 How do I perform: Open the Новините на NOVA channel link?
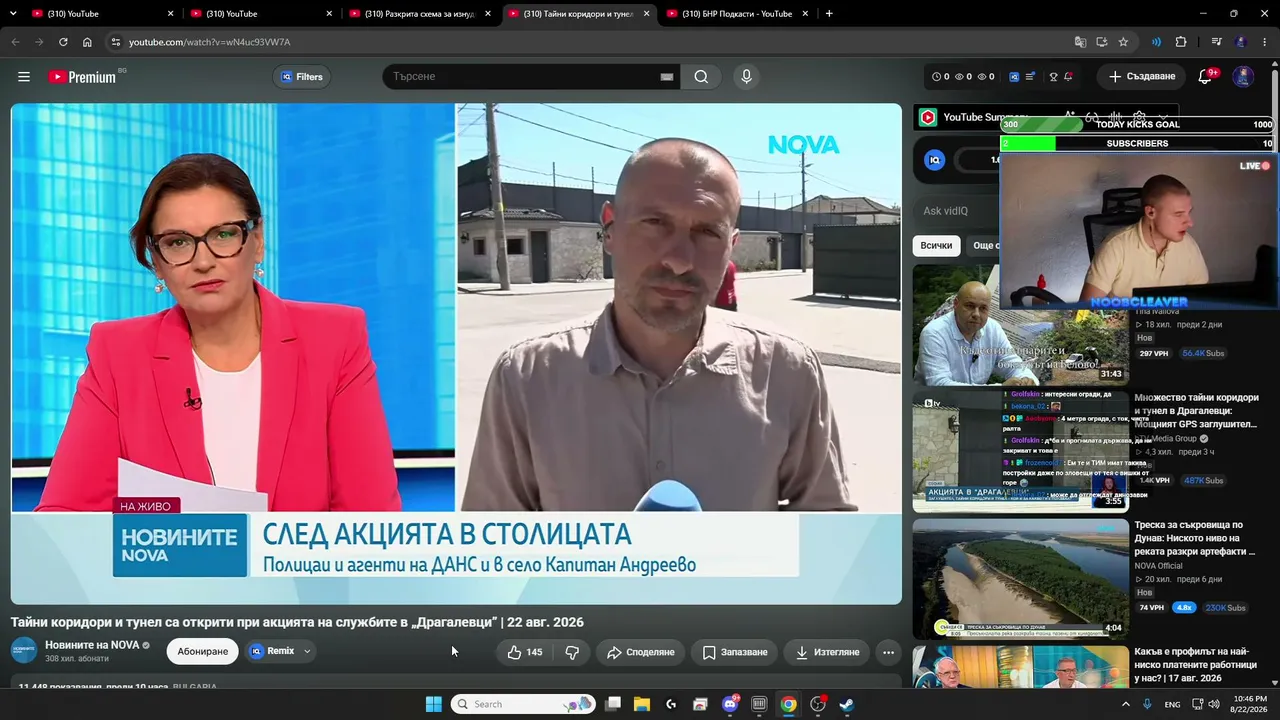tap(92, 645)
